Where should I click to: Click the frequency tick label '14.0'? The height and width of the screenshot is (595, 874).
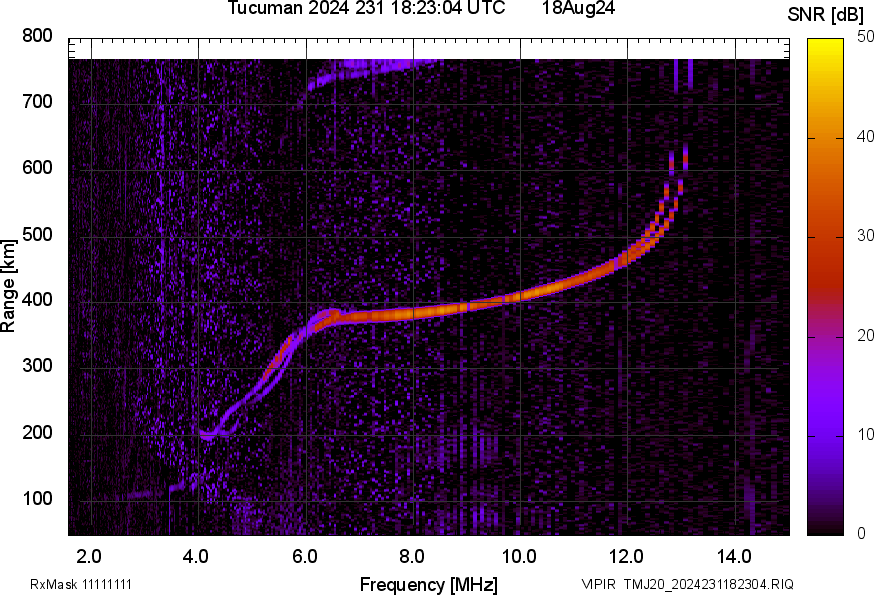click(734, 556)
